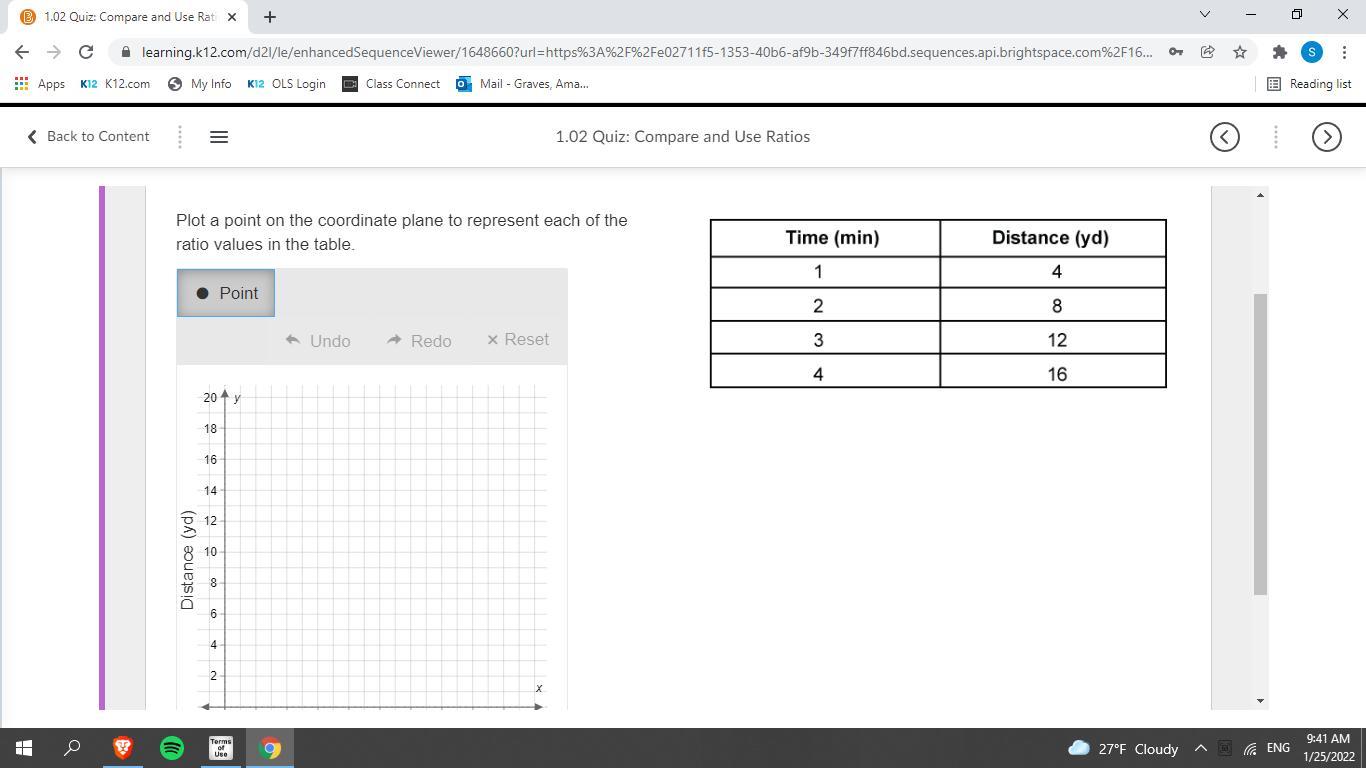Open options dots between navigation arrows

pyautogui.click(x=1276, y=137)
